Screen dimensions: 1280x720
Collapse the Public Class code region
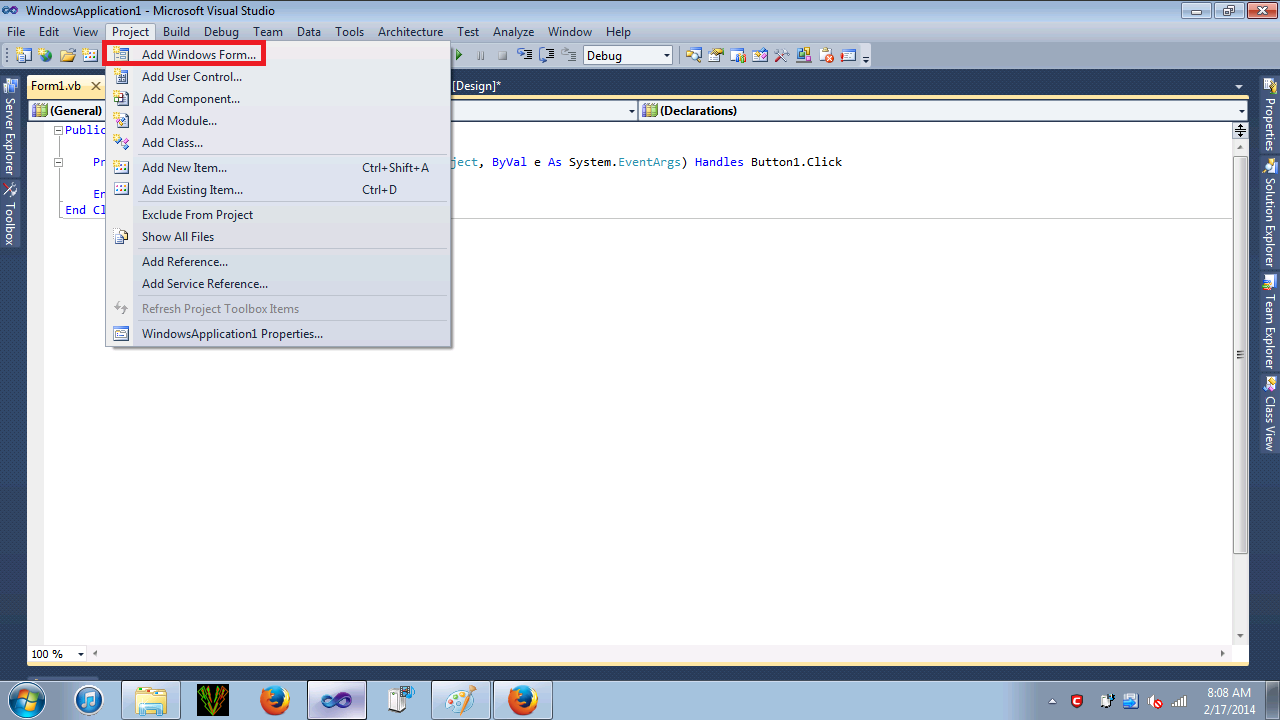click(58, 131)
